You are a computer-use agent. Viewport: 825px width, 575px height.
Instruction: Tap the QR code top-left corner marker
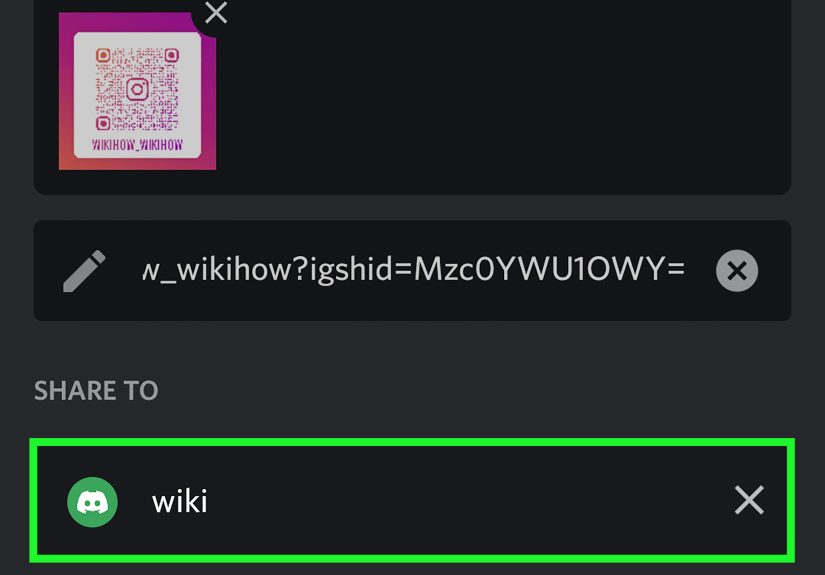point(103,55)
